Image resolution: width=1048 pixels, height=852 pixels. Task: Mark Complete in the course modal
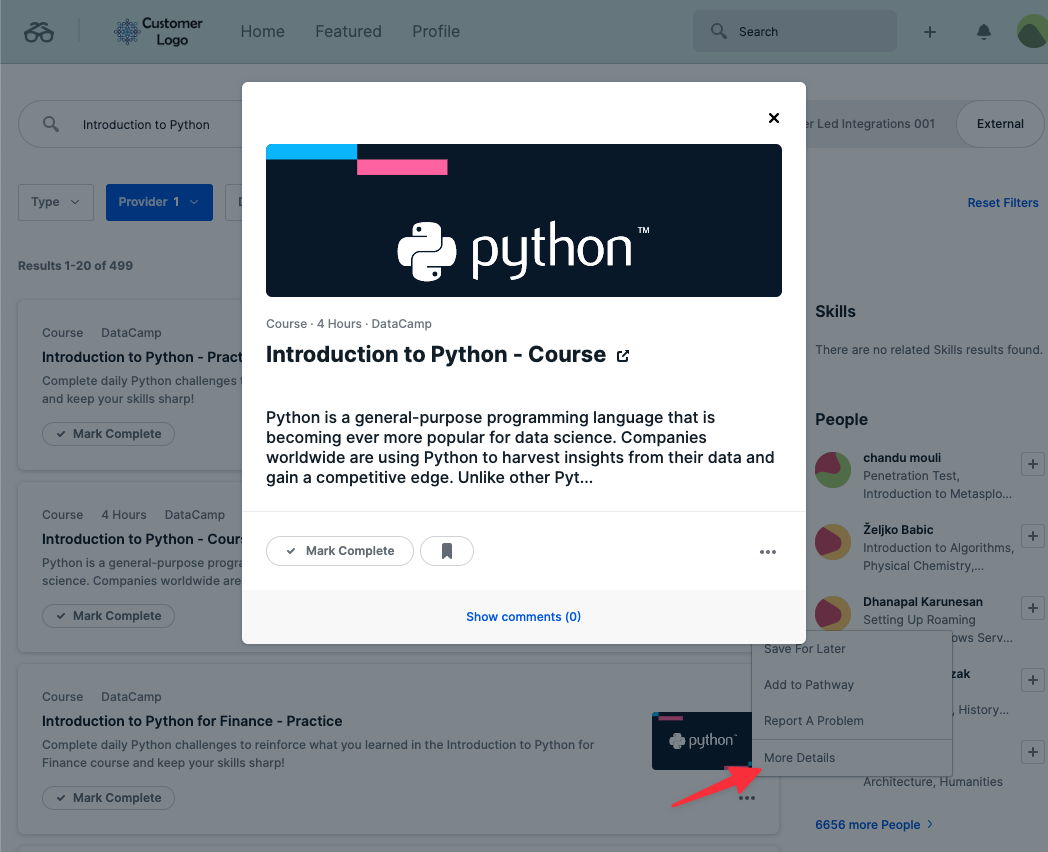coord(340,551)
